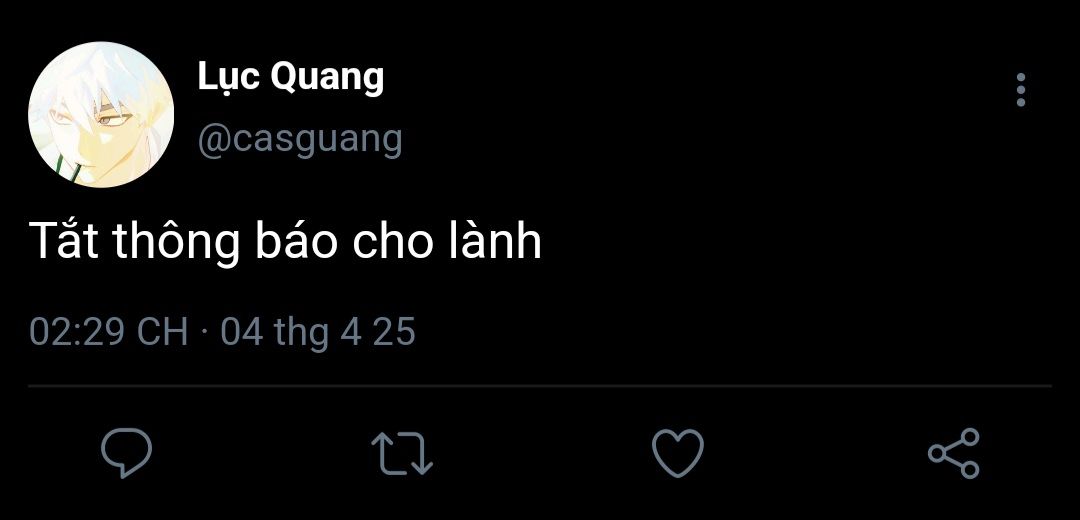Like the tweet with the heart icon

[x=678, y=453]
